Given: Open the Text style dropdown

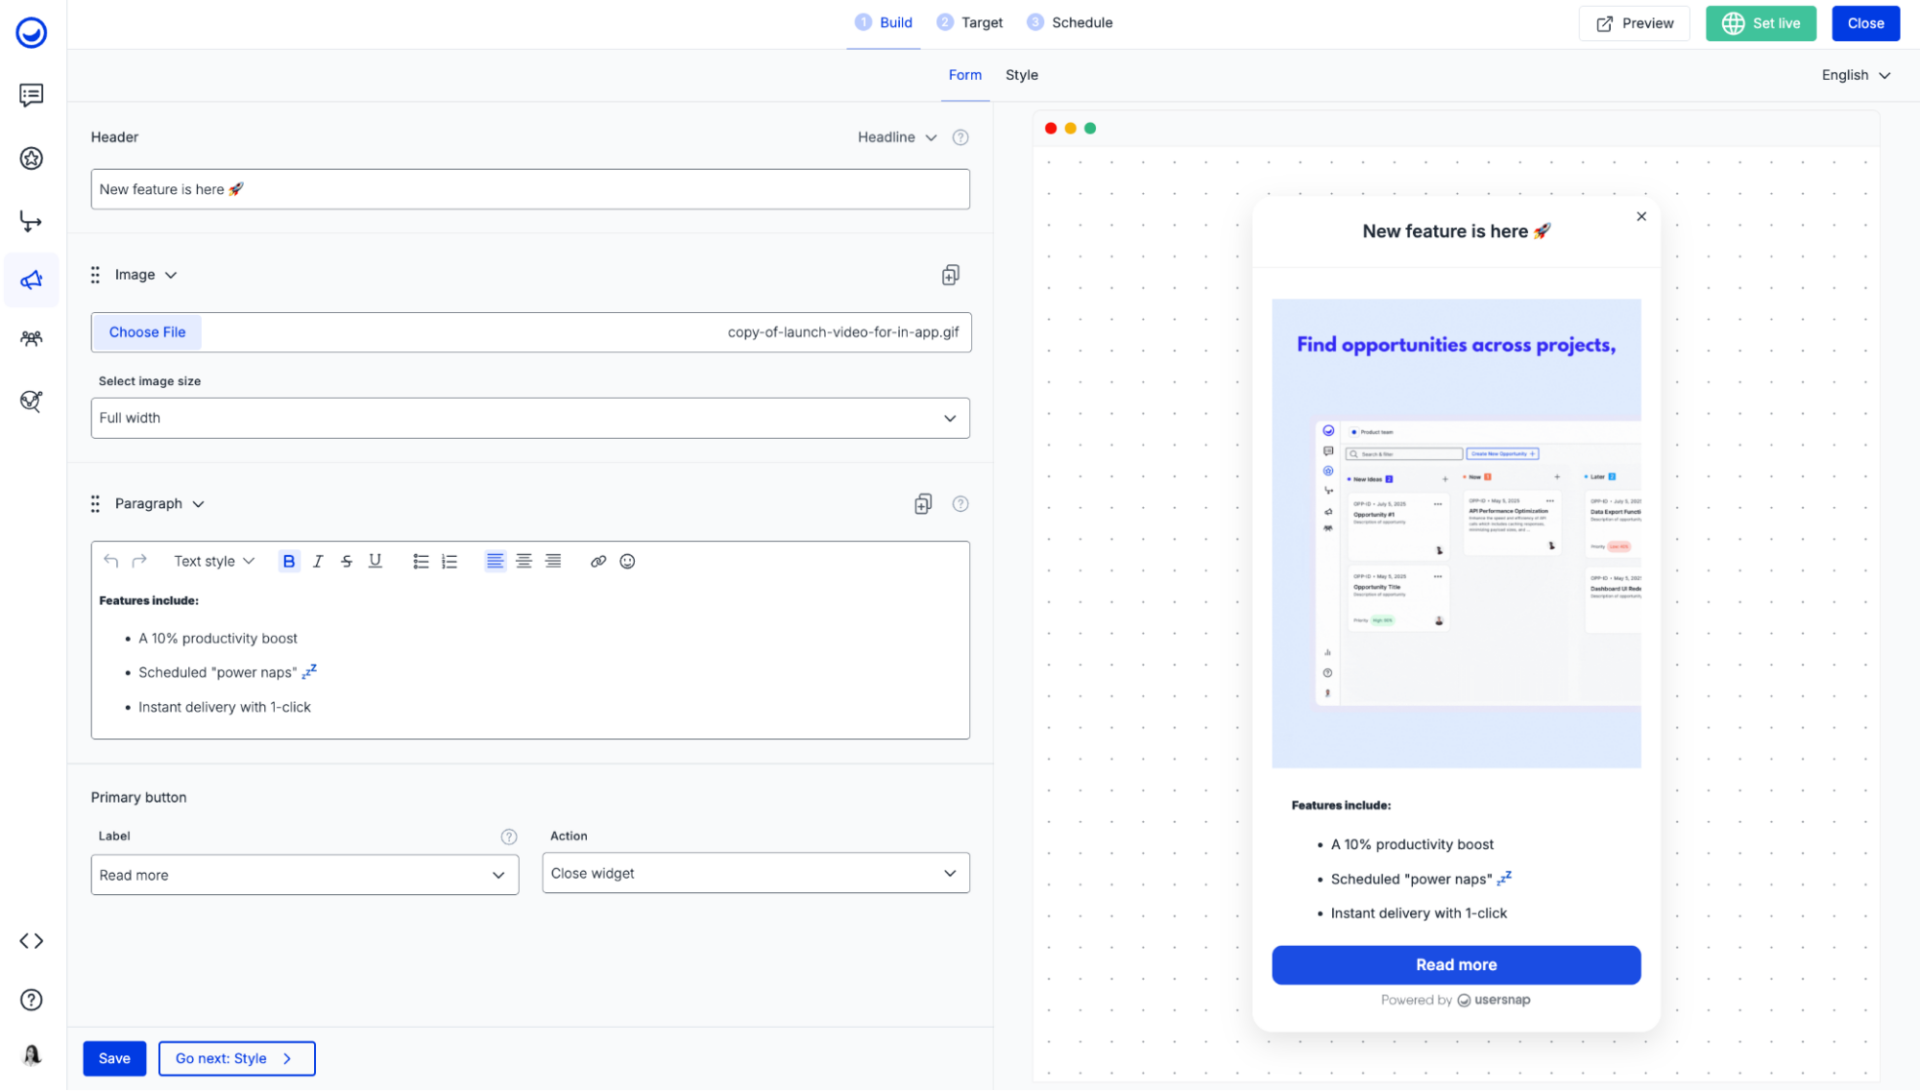Looking at the screenshot, I should click(214, 561).
